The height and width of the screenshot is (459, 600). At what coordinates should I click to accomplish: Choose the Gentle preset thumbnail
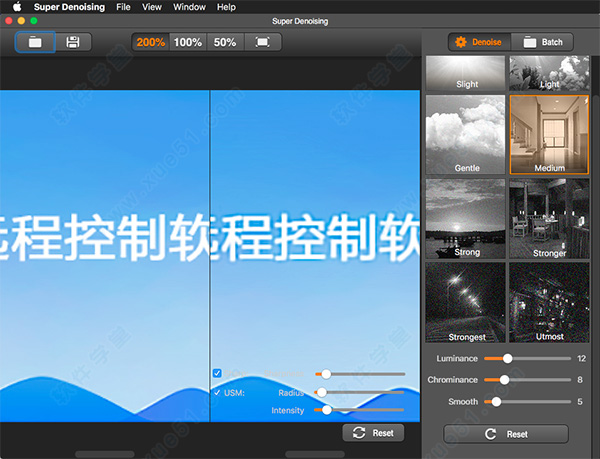click(x=465, y=135)
